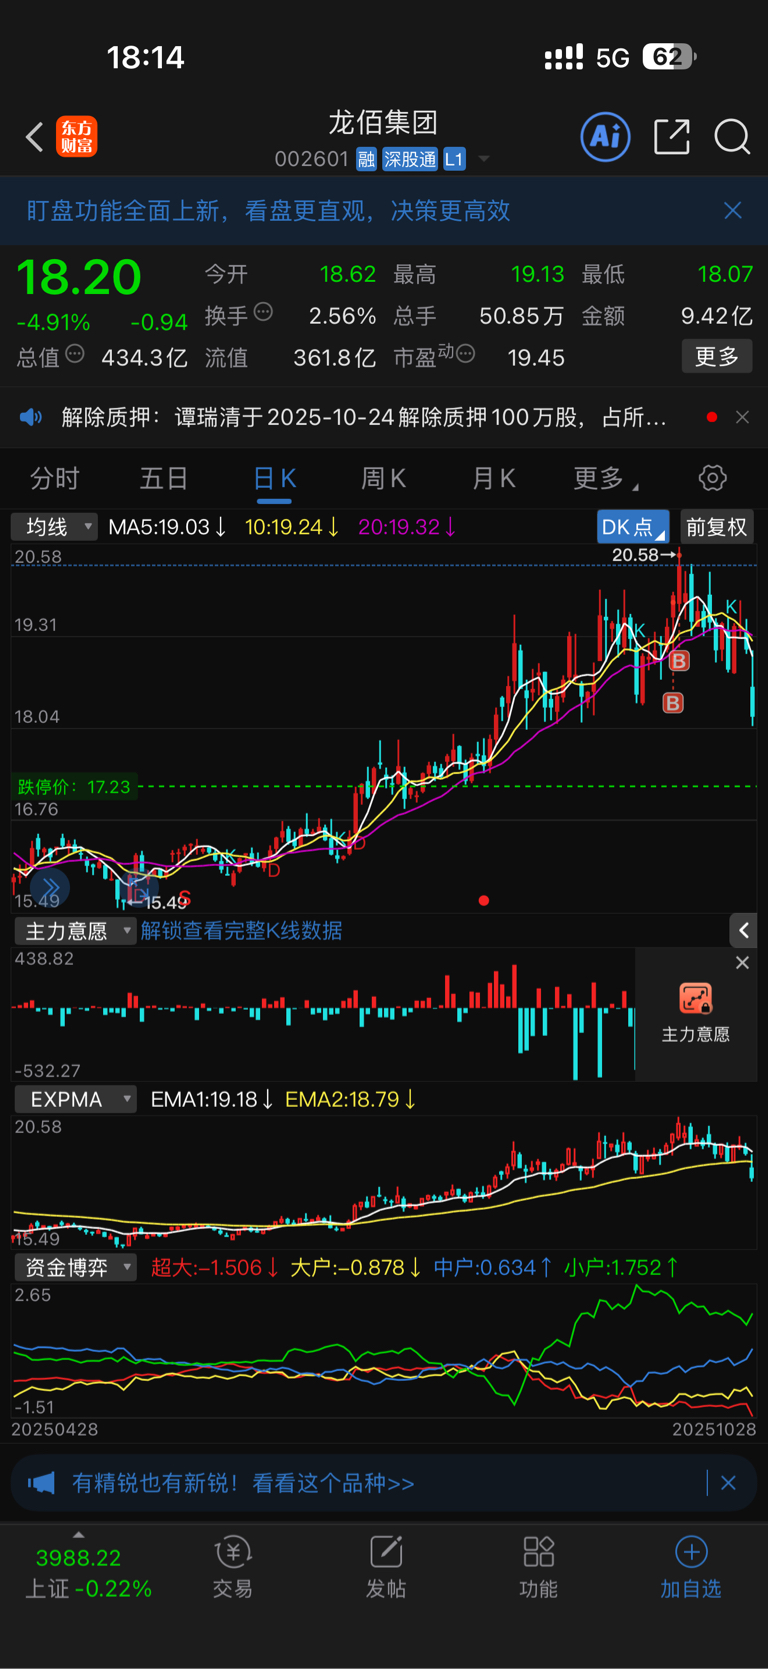768x1669 pixels.
Task: Tap the yellow MA10 19.24 label
Action: pyautogui.click(x=293, y=527)
